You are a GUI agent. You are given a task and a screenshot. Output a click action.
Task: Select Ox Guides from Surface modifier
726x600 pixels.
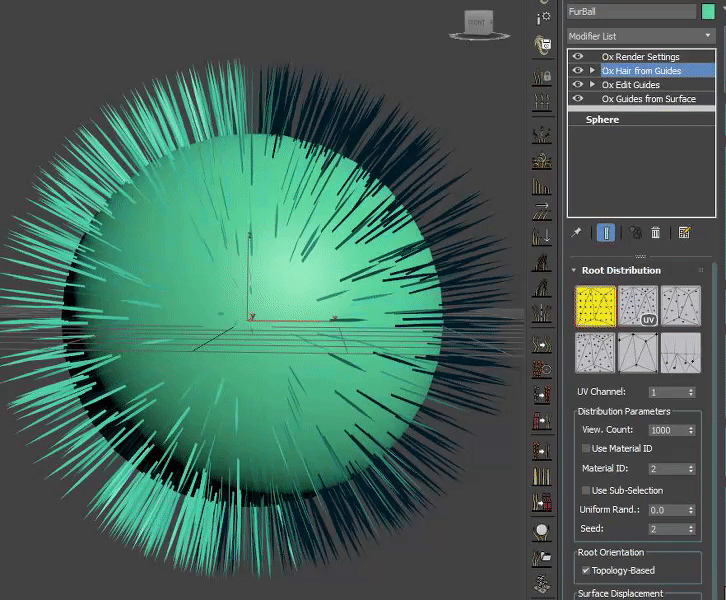click(x=648, y=99)
